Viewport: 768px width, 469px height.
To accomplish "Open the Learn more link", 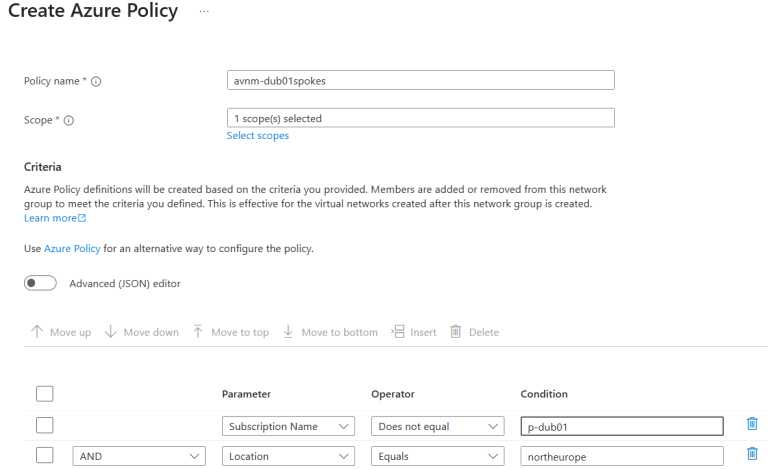I will click(x=50, y=218).
